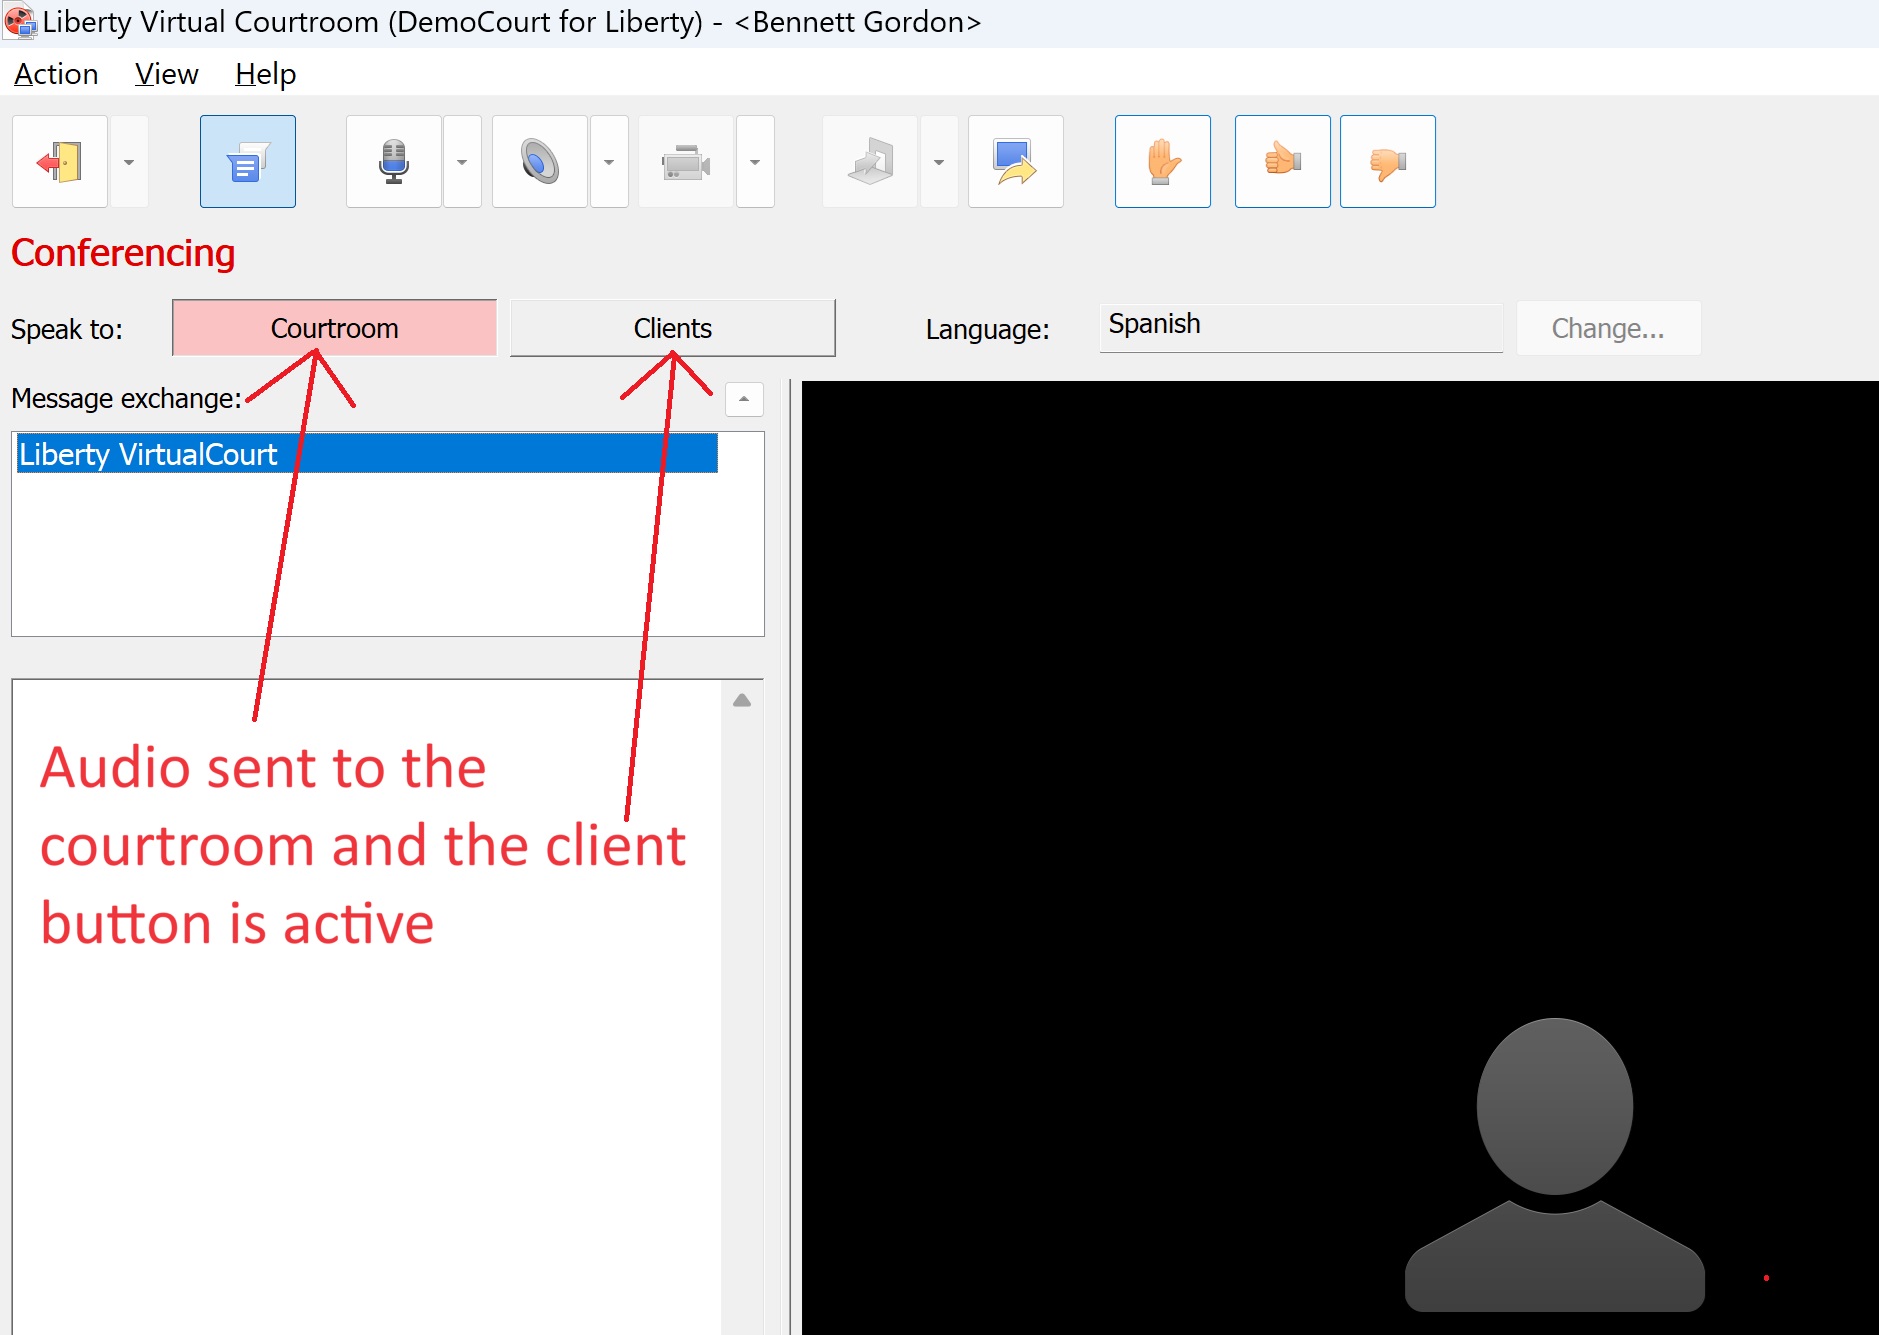The height and width of the screenshot is (1335, 1879).
Task: Click the Change... language button
Action: [x=1608, y=328]
